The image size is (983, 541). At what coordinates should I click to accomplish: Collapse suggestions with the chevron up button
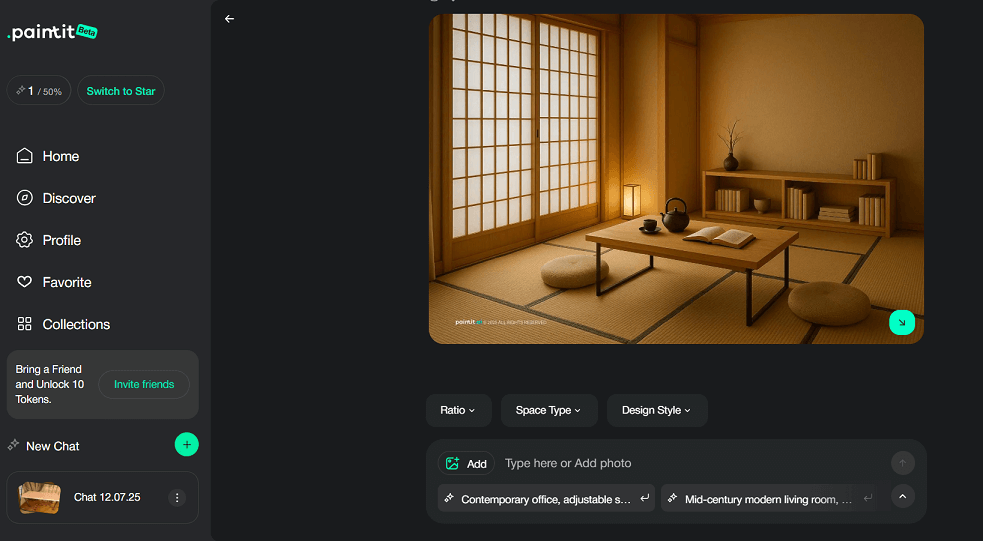[902, 497]
